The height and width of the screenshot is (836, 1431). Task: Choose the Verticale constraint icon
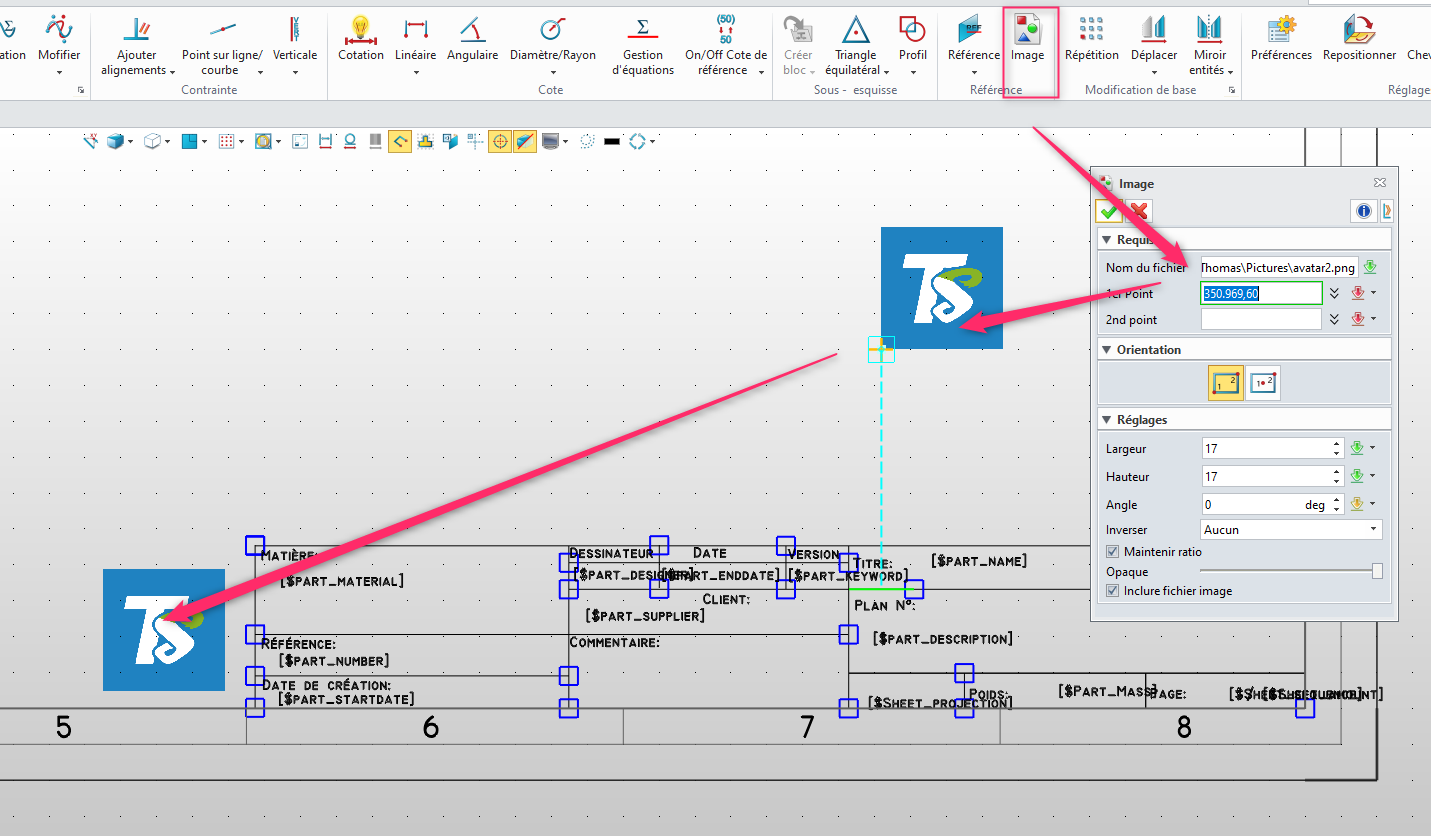tap(294, 28)
